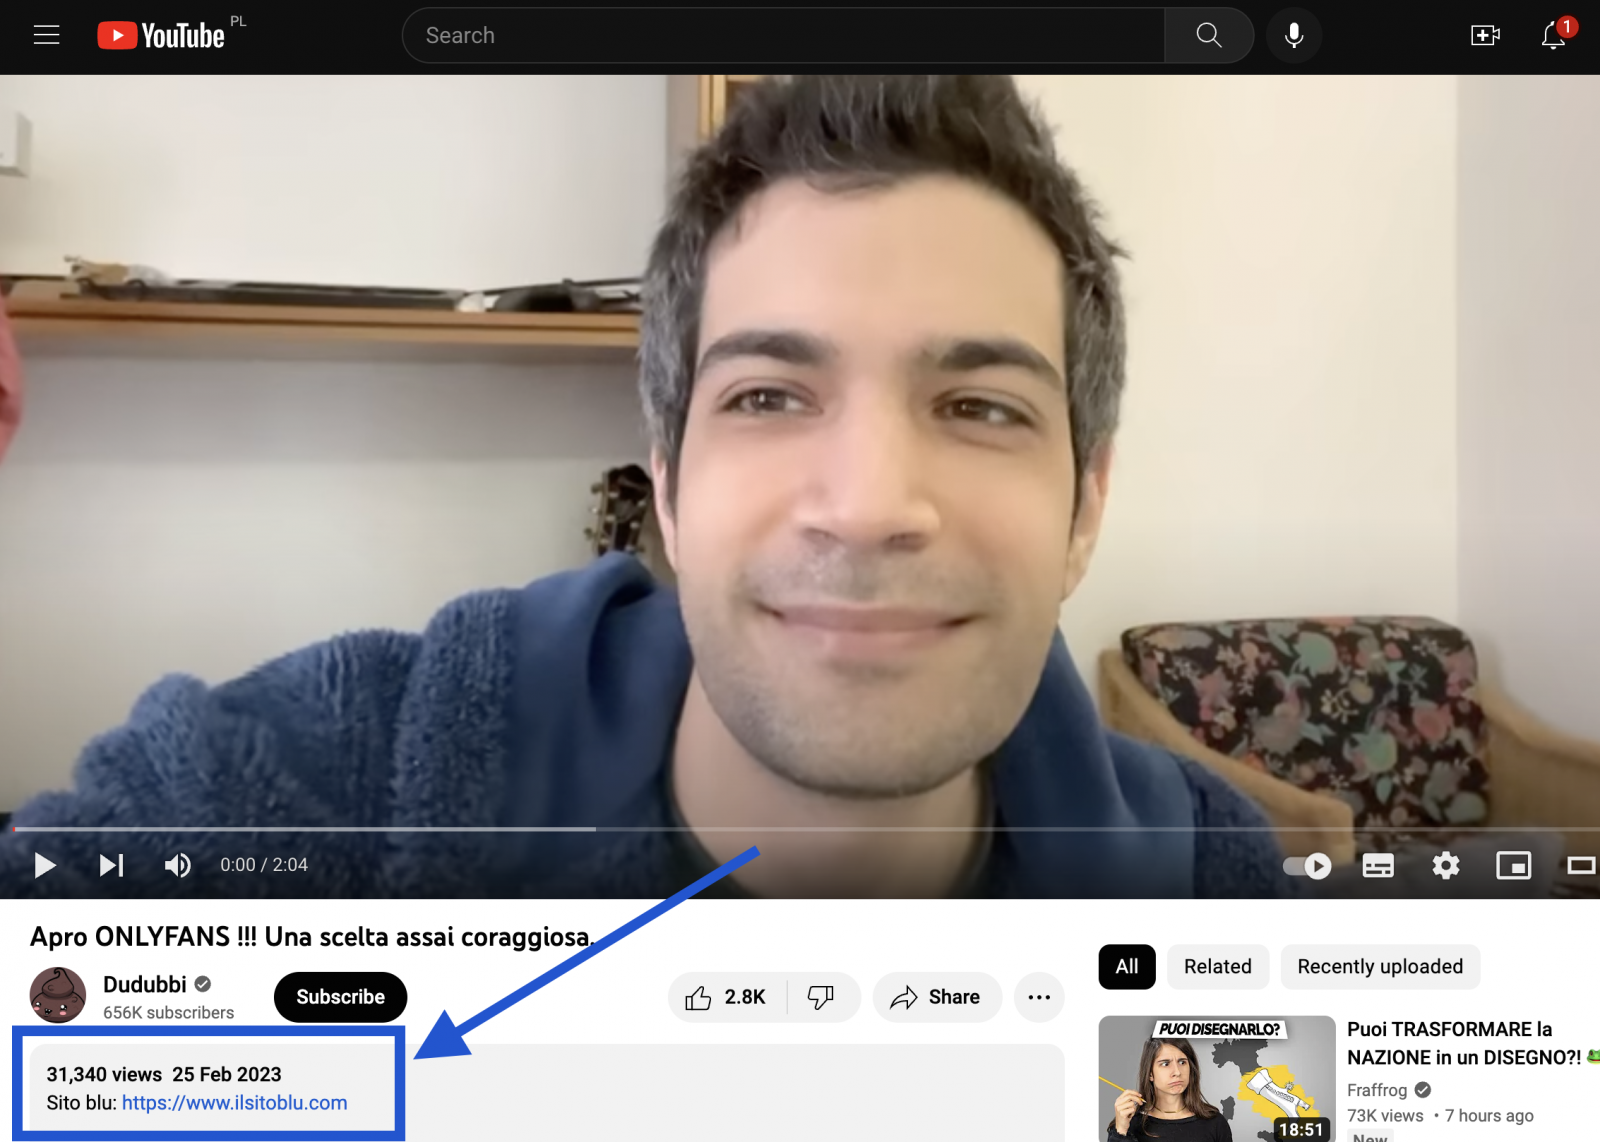The image size is (1600, 1142).
Task: Start voice search with microphone
Action: [x=1294, y=35]
